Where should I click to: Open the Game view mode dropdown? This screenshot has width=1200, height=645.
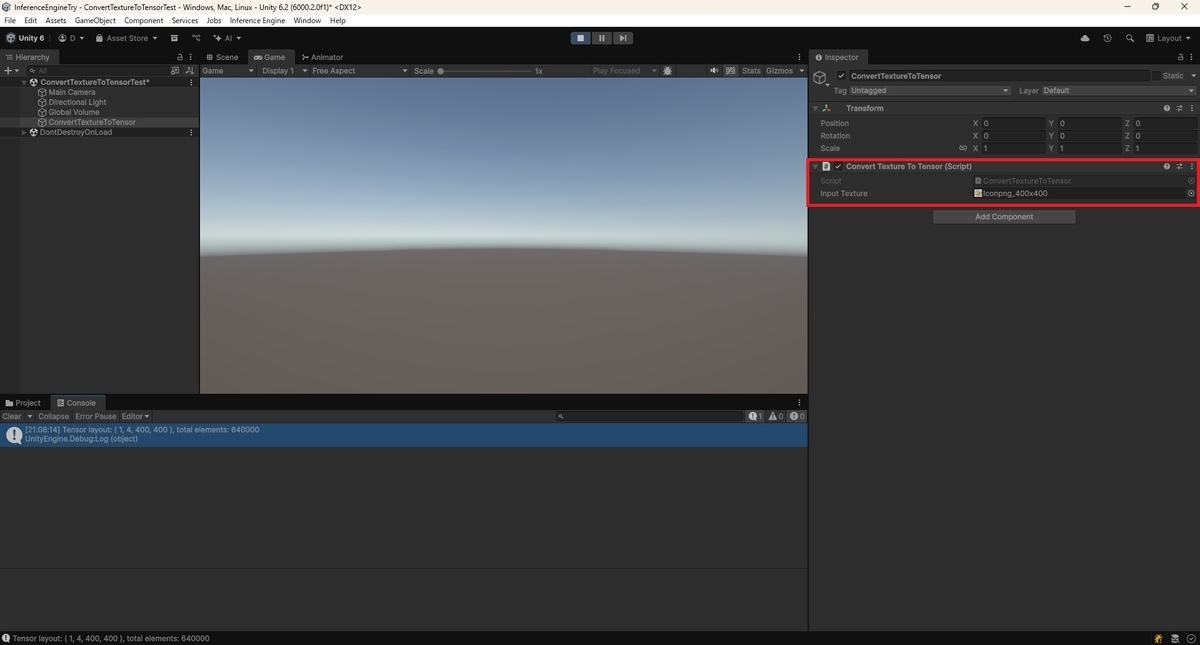coord(229,71)
